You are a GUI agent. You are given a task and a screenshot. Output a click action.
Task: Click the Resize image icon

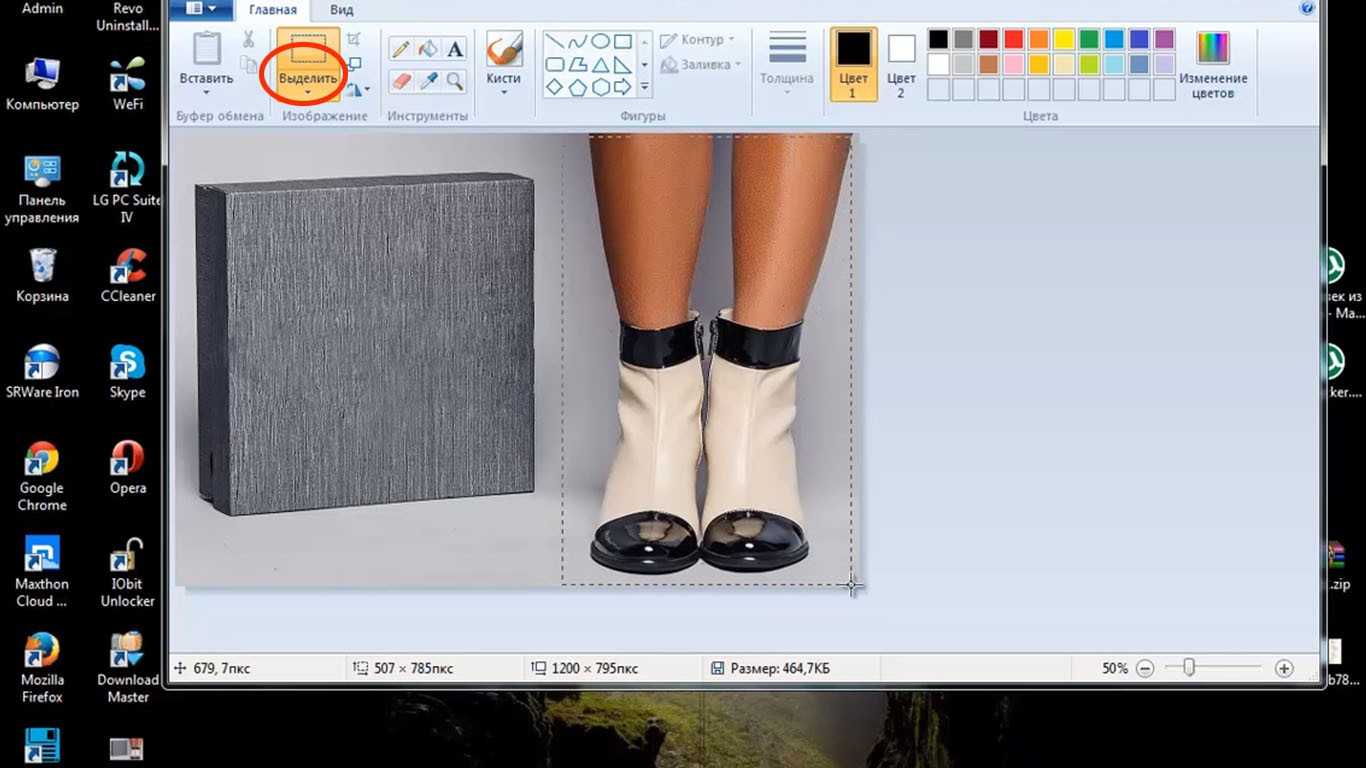[x=354, y=65]
